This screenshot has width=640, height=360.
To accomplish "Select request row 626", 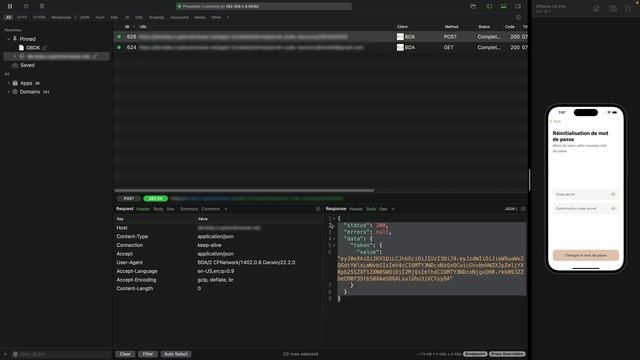I will 321,37.
